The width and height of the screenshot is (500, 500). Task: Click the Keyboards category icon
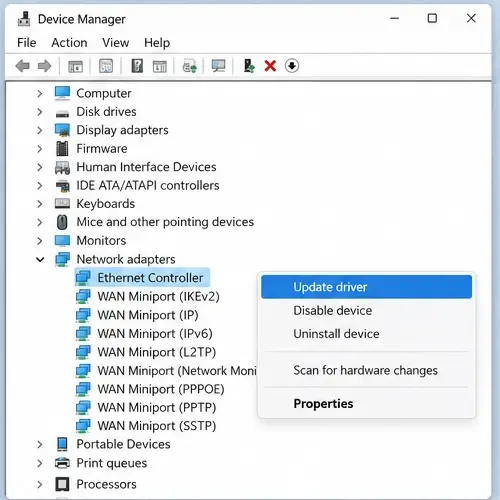click(x=62, y=203)
